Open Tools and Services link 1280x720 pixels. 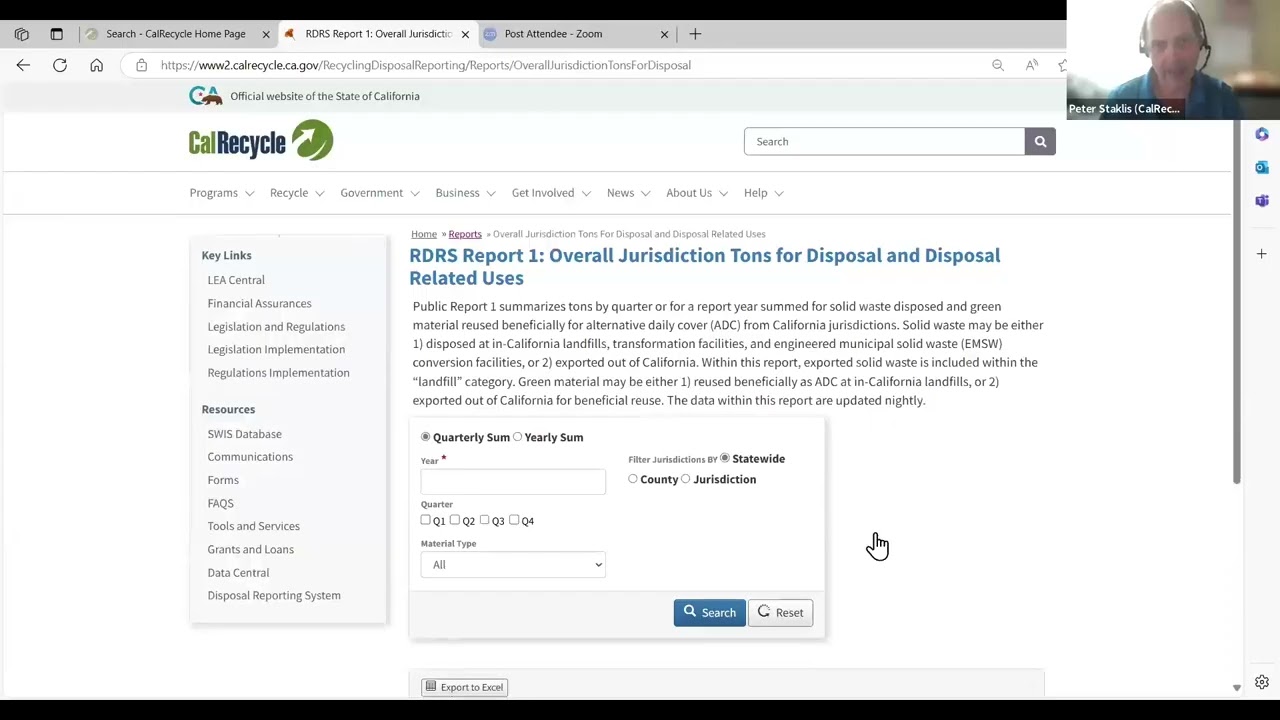pos(253,526)
